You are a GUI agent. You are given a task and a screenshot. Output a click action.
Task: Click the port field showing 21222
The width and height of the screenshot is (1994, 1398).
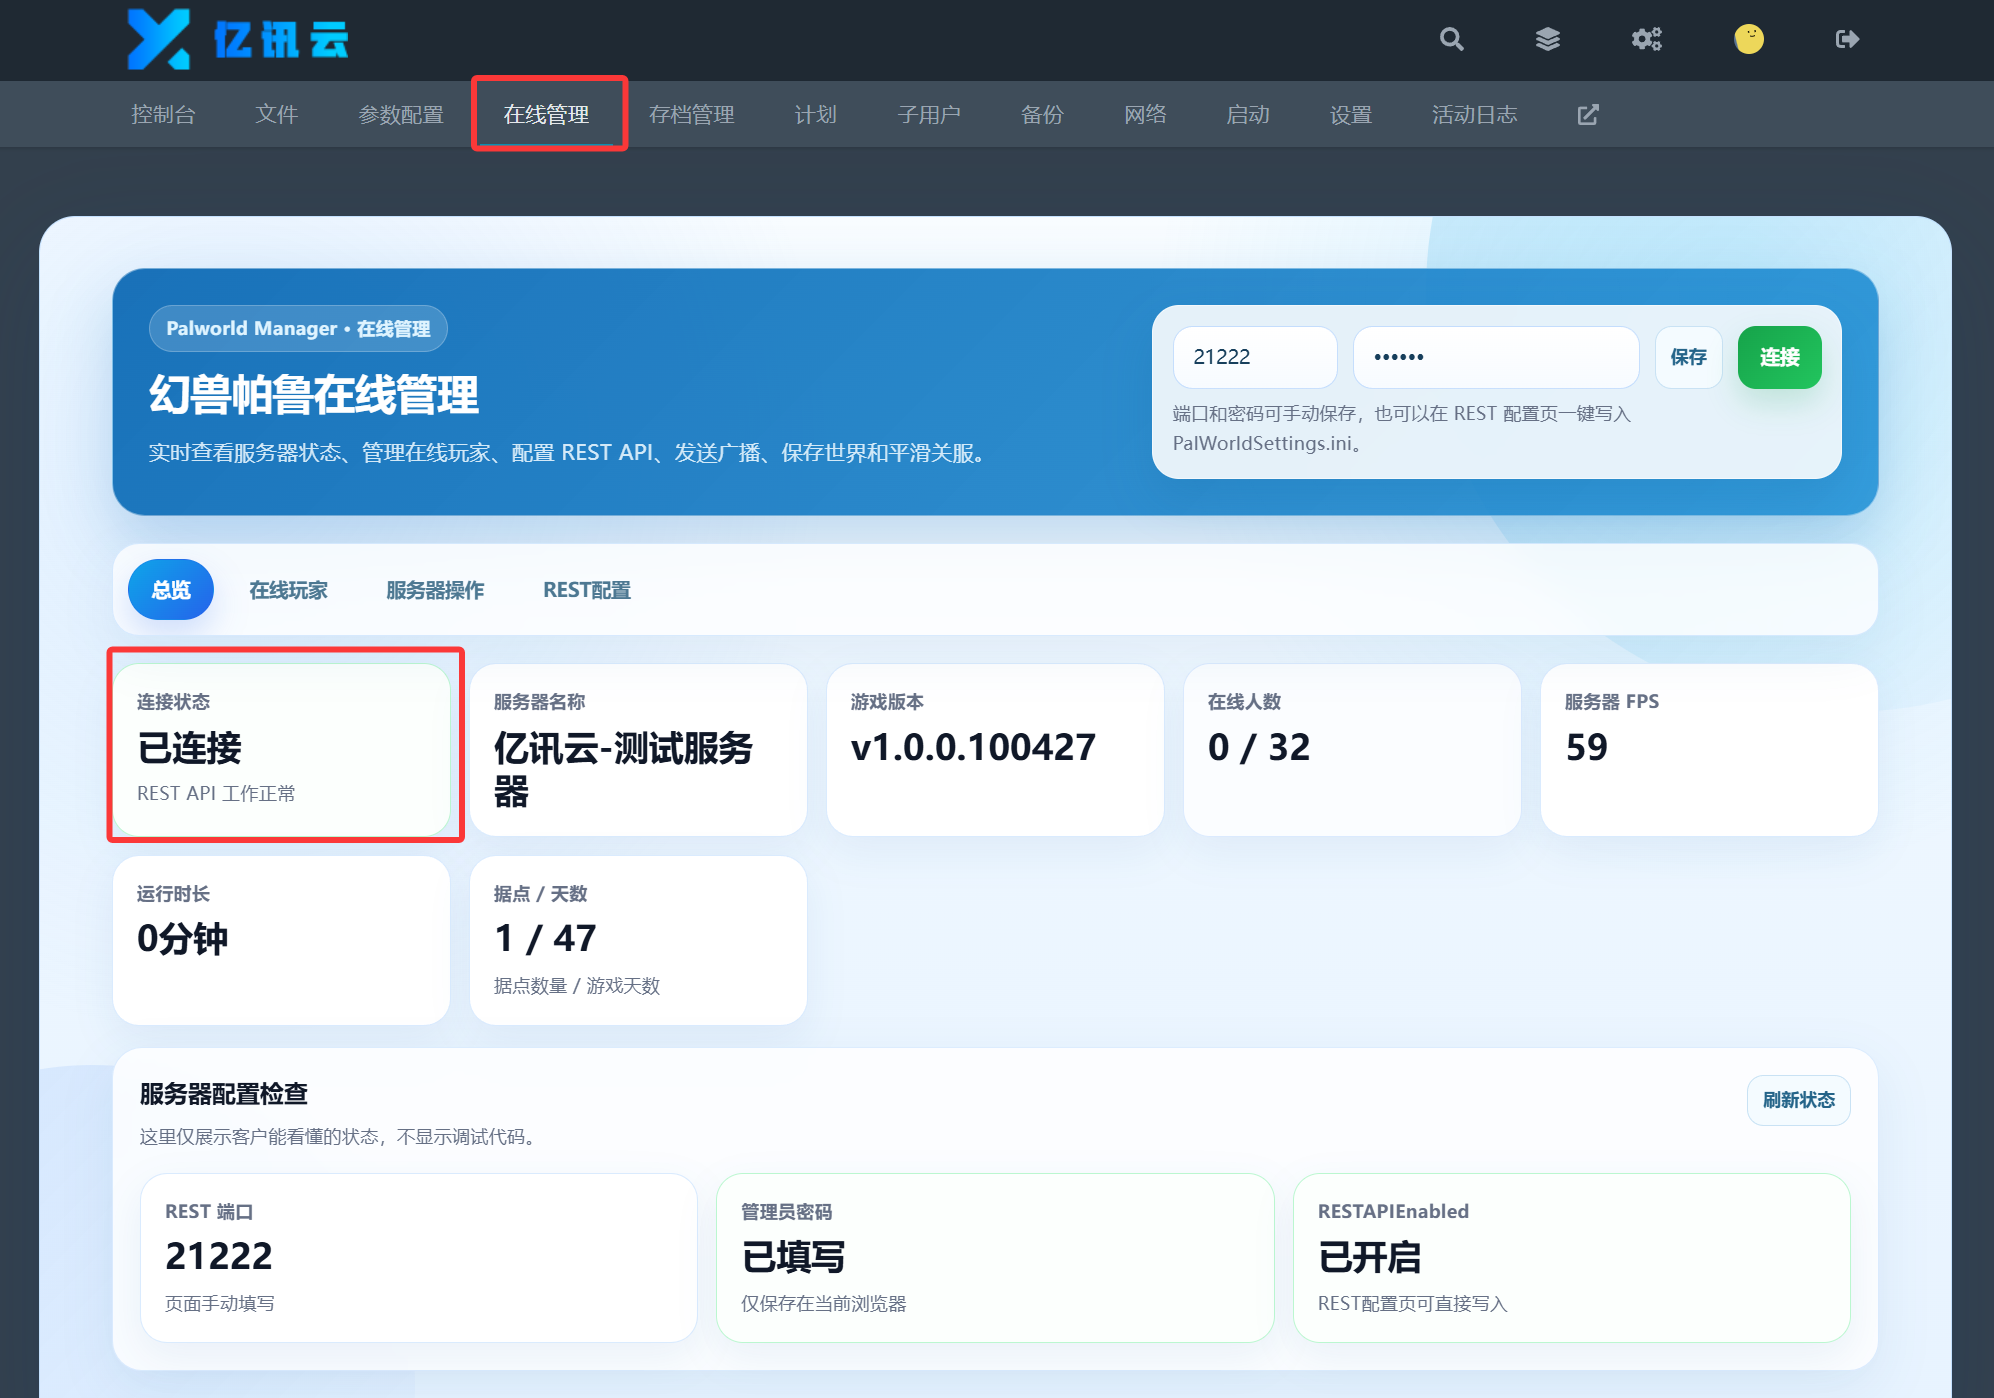pos(1255,357)
